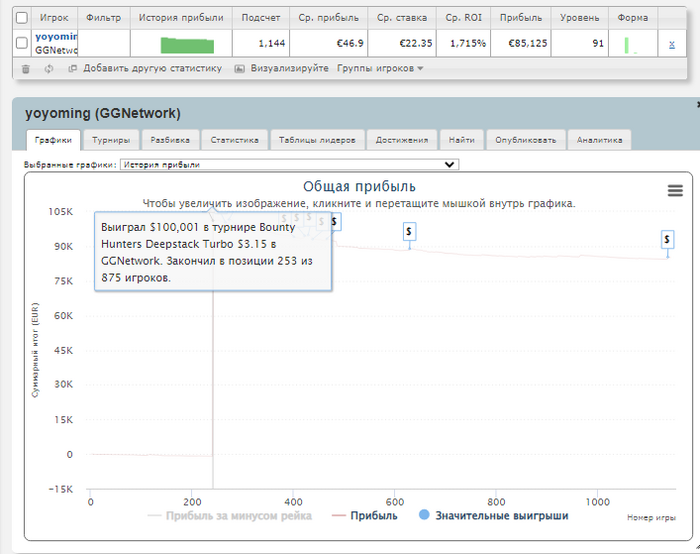700x554 pixels.
Task: Switch to the Разбивка tab
Action: [170, 140]
